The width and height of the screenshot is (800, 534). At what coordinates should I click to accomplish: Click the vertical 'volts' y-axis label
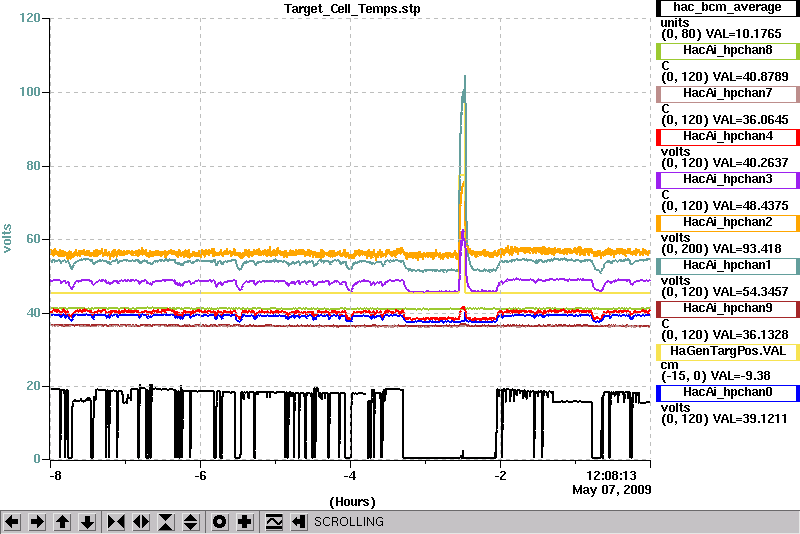[x=7, y=238]
